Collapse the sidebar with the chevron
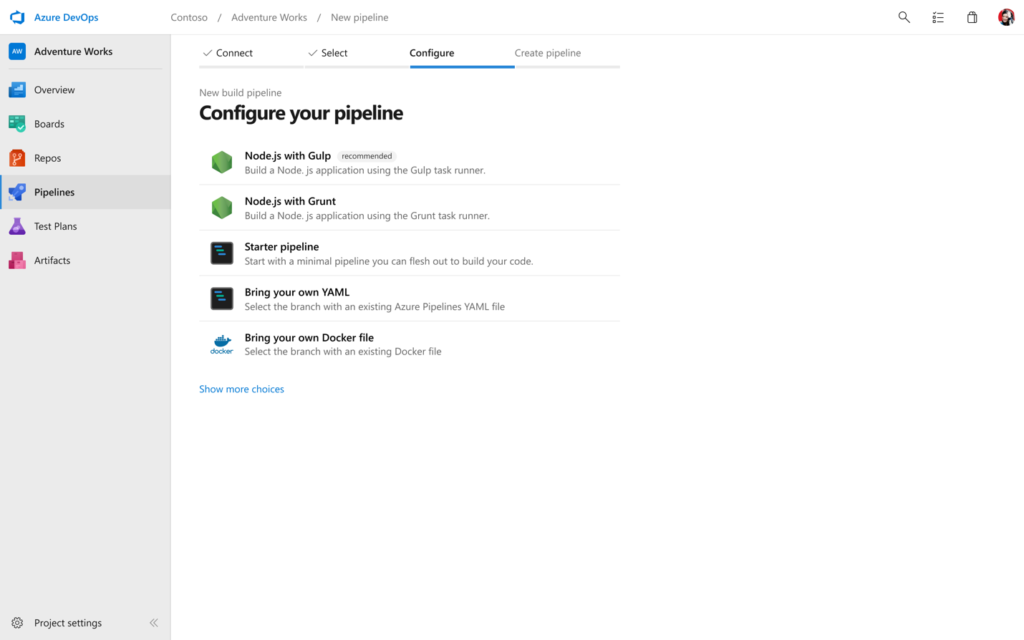This screenshot has width=1024, height=640. click(154, 622)
